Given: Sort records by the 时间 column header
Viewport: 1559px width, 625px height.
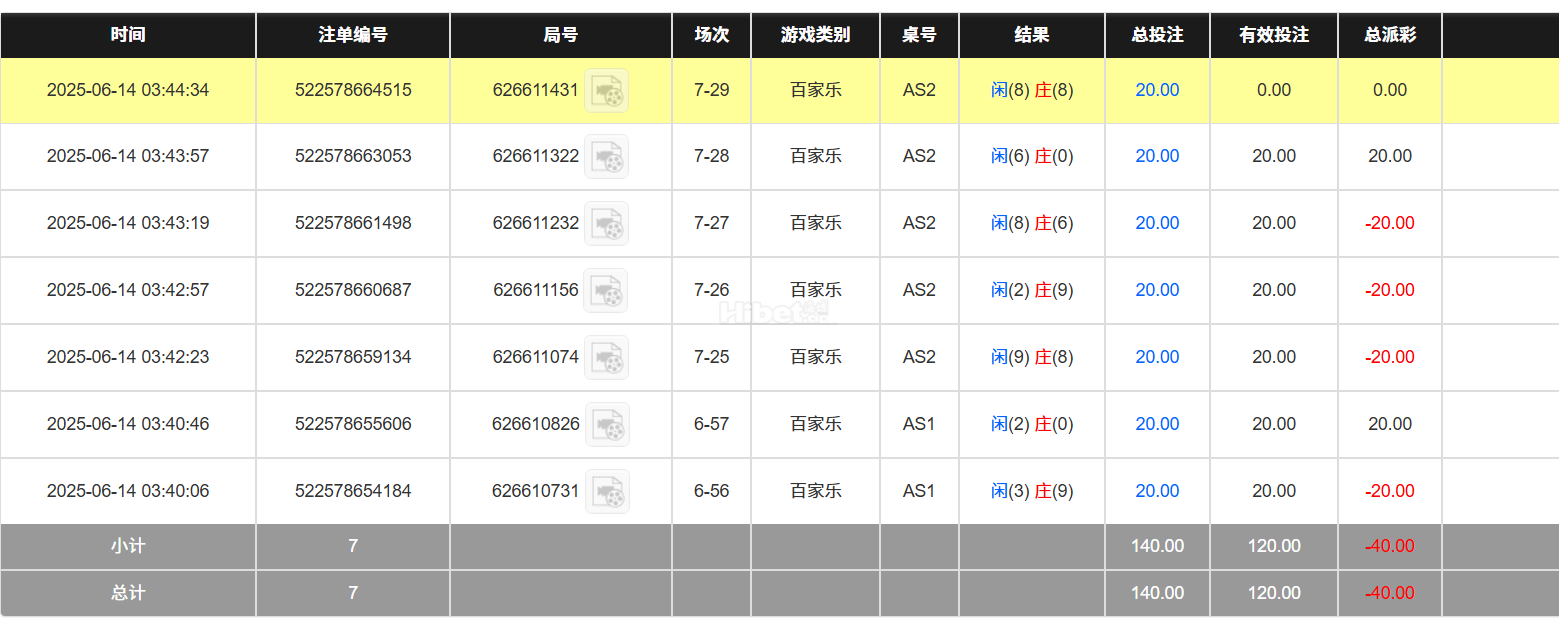Looking at the screenshot, I should tap(127, 35).
